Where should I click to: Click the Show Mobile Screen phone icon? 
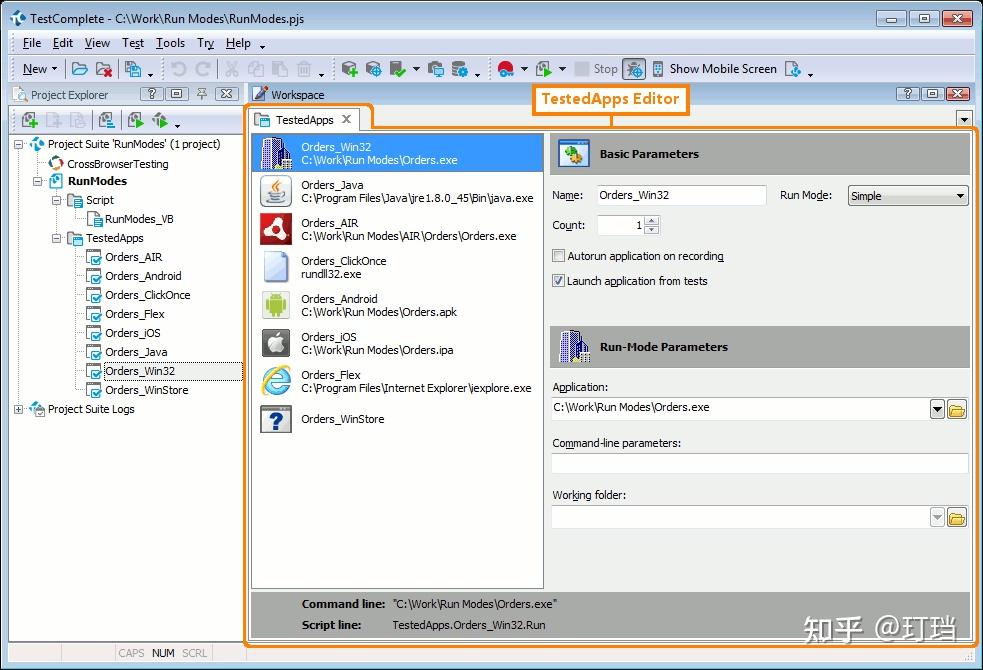(658, 69)
